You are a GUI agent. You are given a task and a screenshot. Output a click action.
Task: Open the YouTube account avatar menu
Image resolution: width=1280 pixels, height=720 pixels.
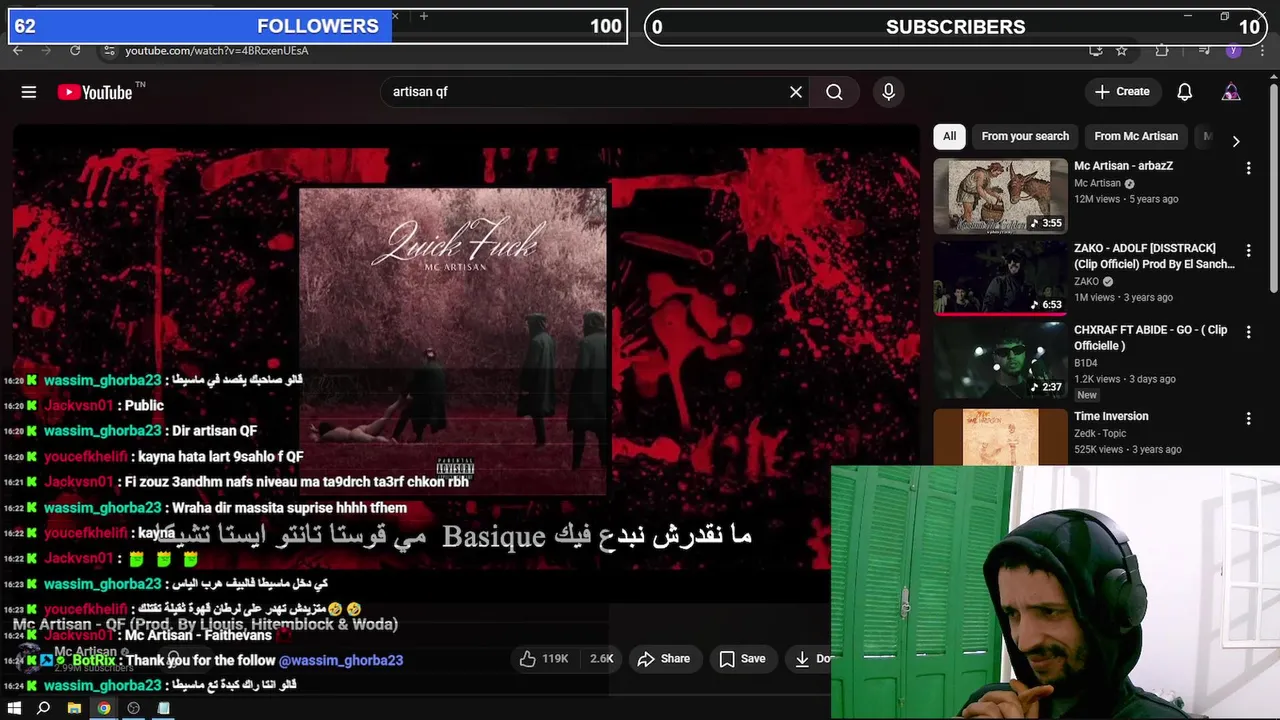pyautogui.click(x=1231, y=92)
